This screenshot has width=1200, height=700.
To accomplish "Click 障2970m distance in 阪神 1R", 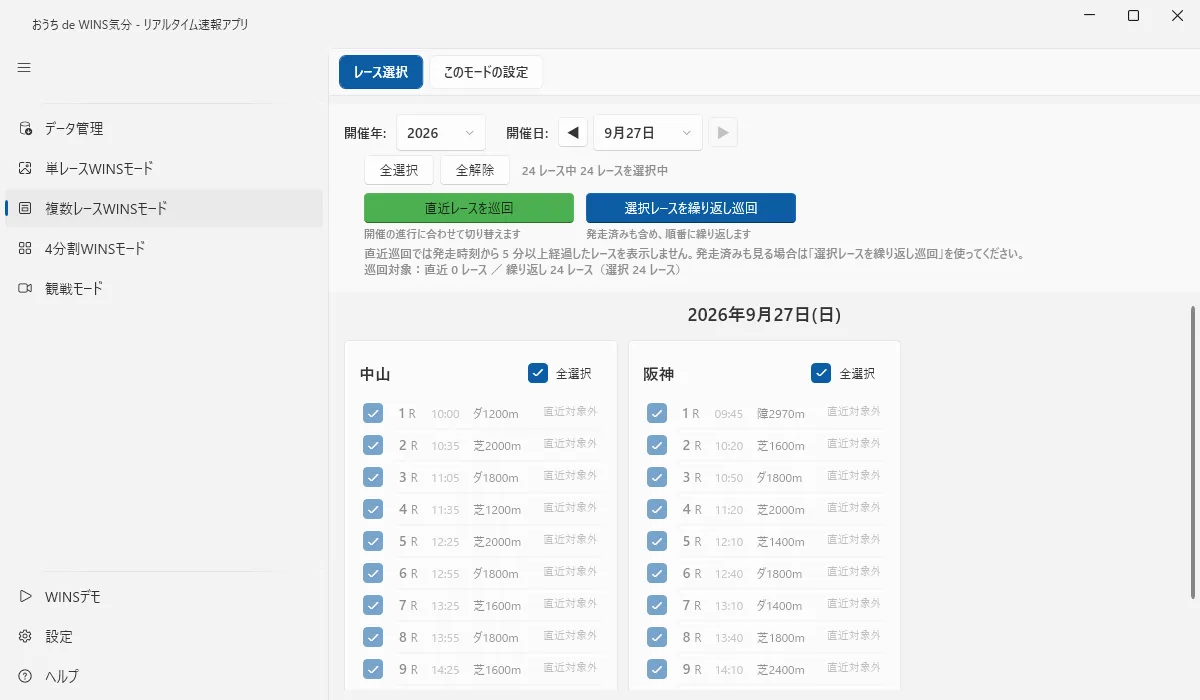I will pos(781,413).
